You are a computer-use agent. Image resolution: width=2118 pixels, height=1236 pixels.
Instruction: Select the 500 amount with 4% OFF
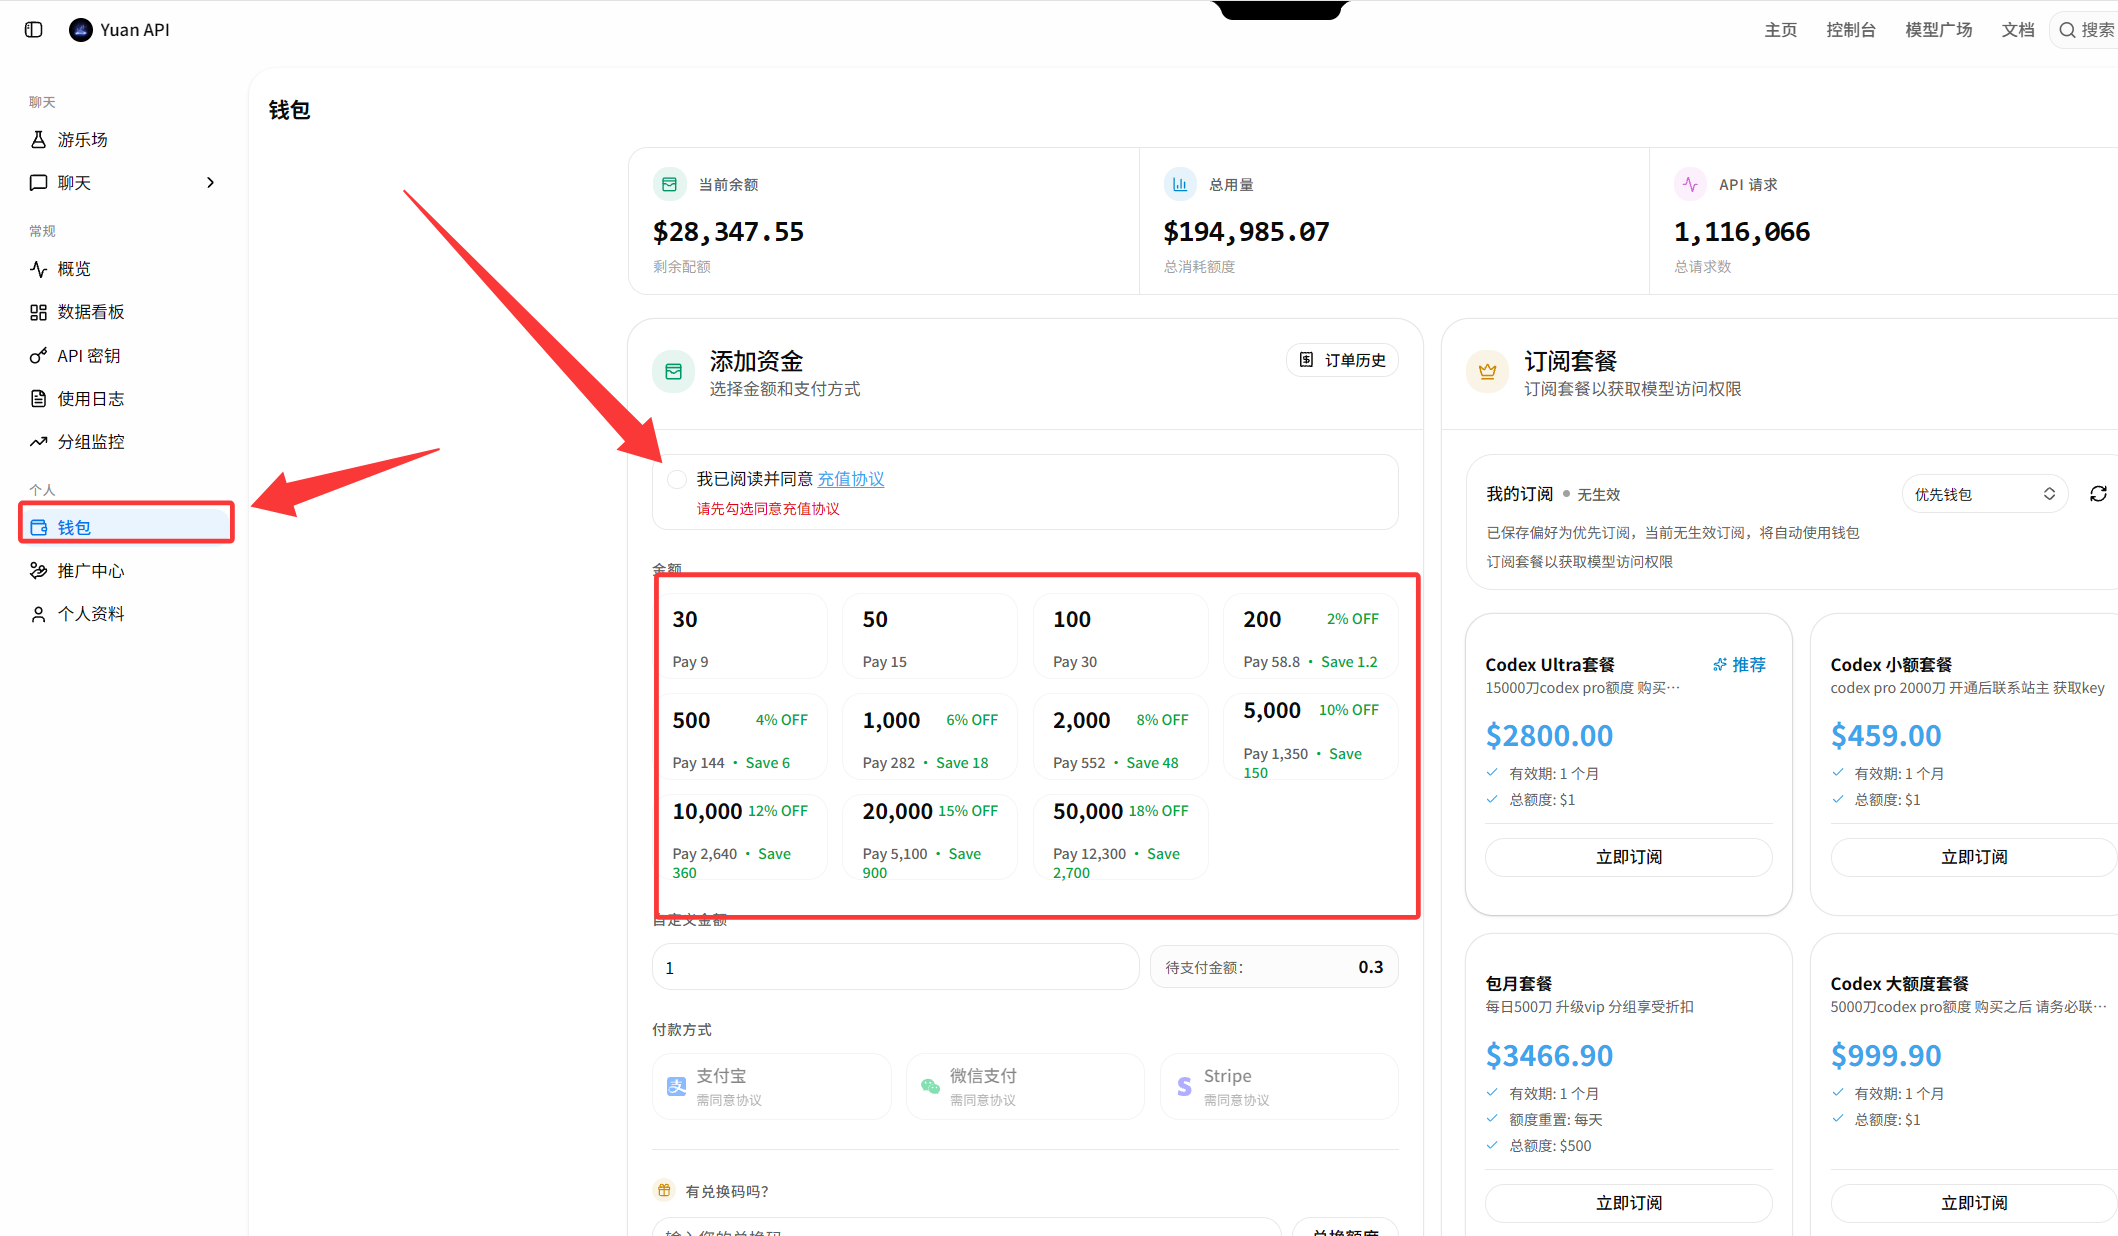[x=740, y=738]
